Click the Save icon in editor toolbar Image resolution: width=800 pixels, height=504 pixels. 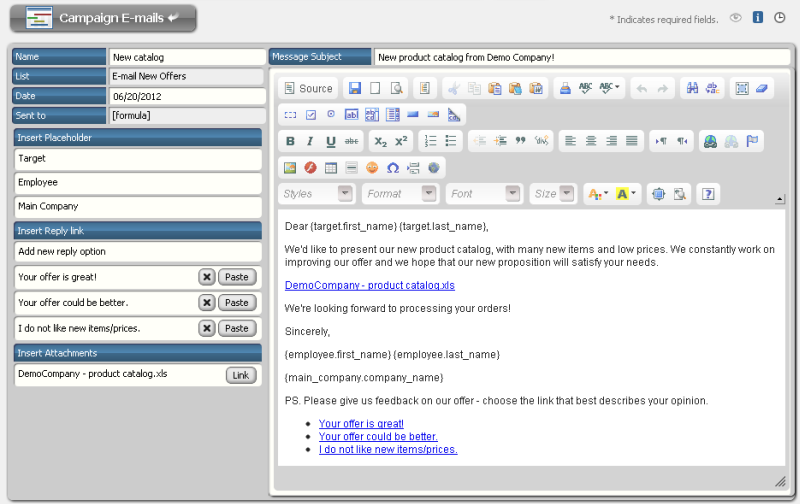click(x=354, y=89)
